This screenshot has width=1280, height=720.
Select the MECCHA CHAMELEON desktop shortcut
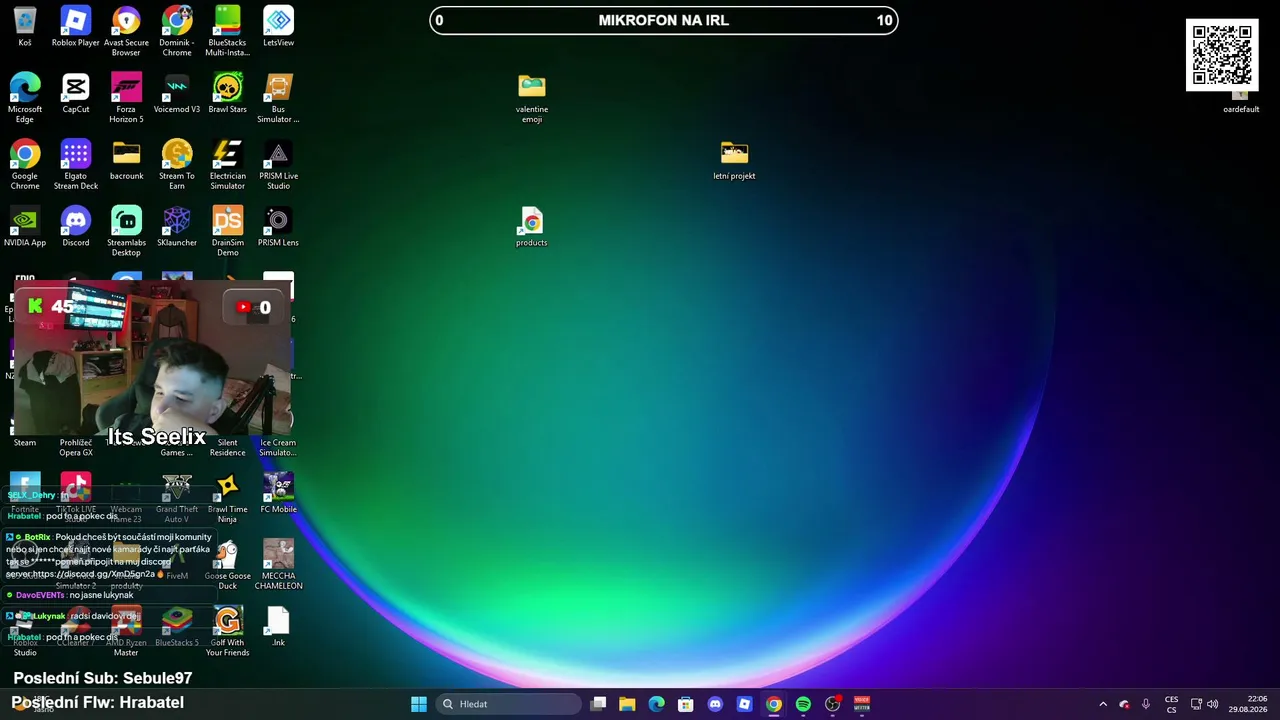278,565
